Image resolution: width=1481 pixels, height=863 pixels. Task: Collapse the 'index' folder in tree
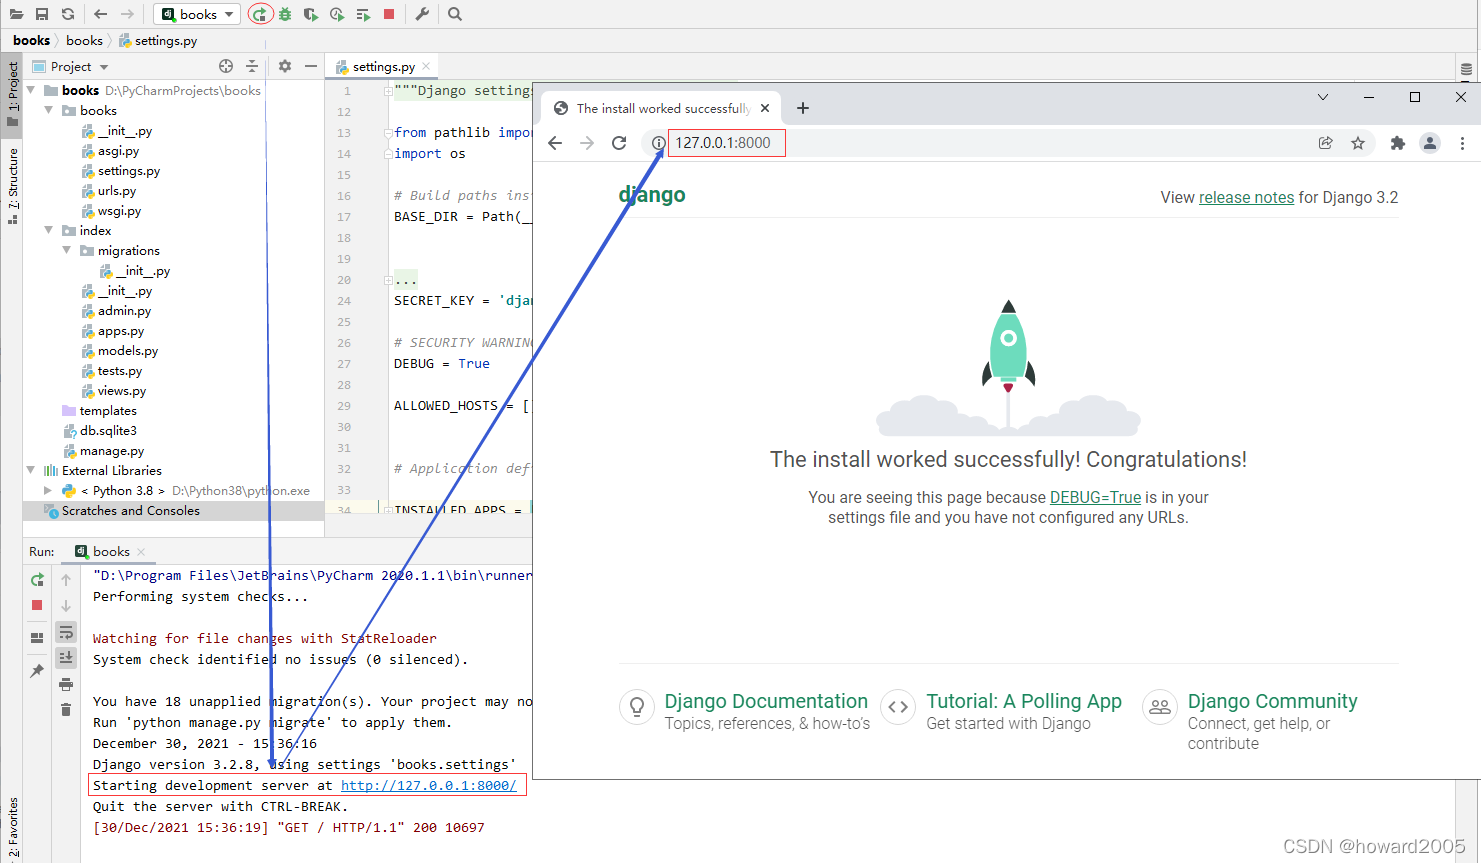point(49,230)
